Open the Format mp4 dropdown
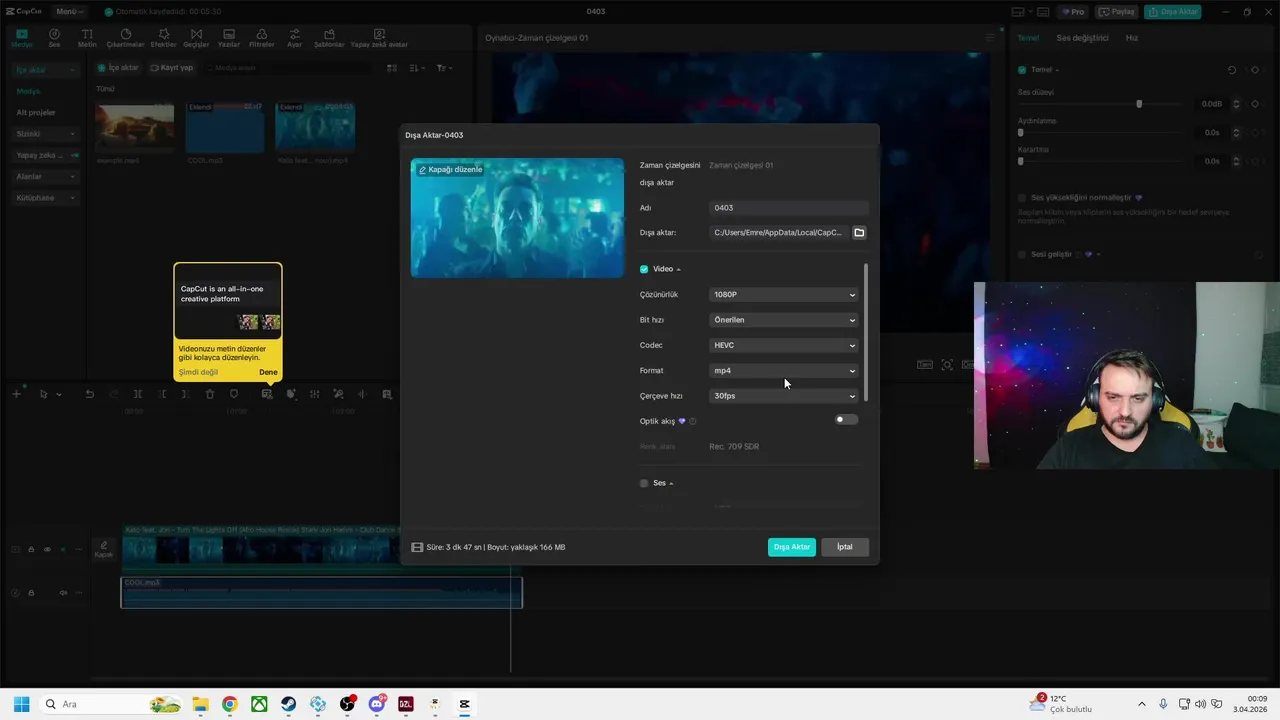Screen dimensions: 1280x720 784,371
